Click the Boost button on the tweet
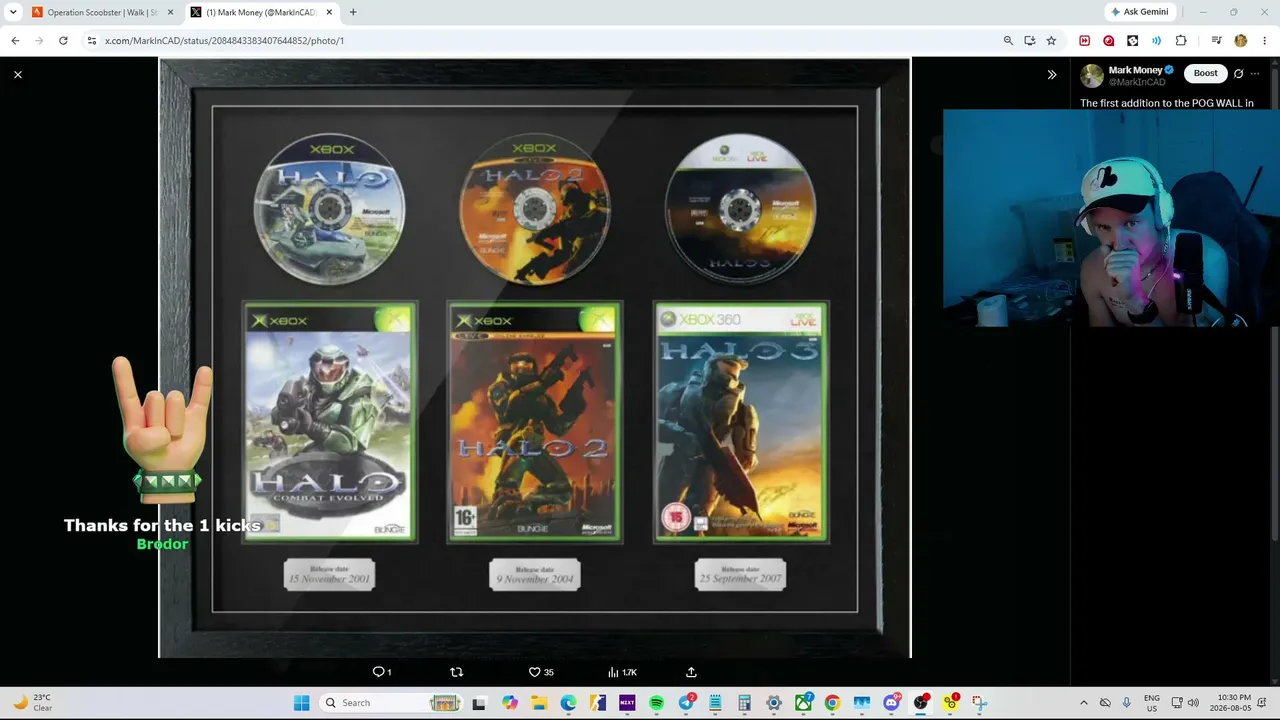 point(1206,73)
